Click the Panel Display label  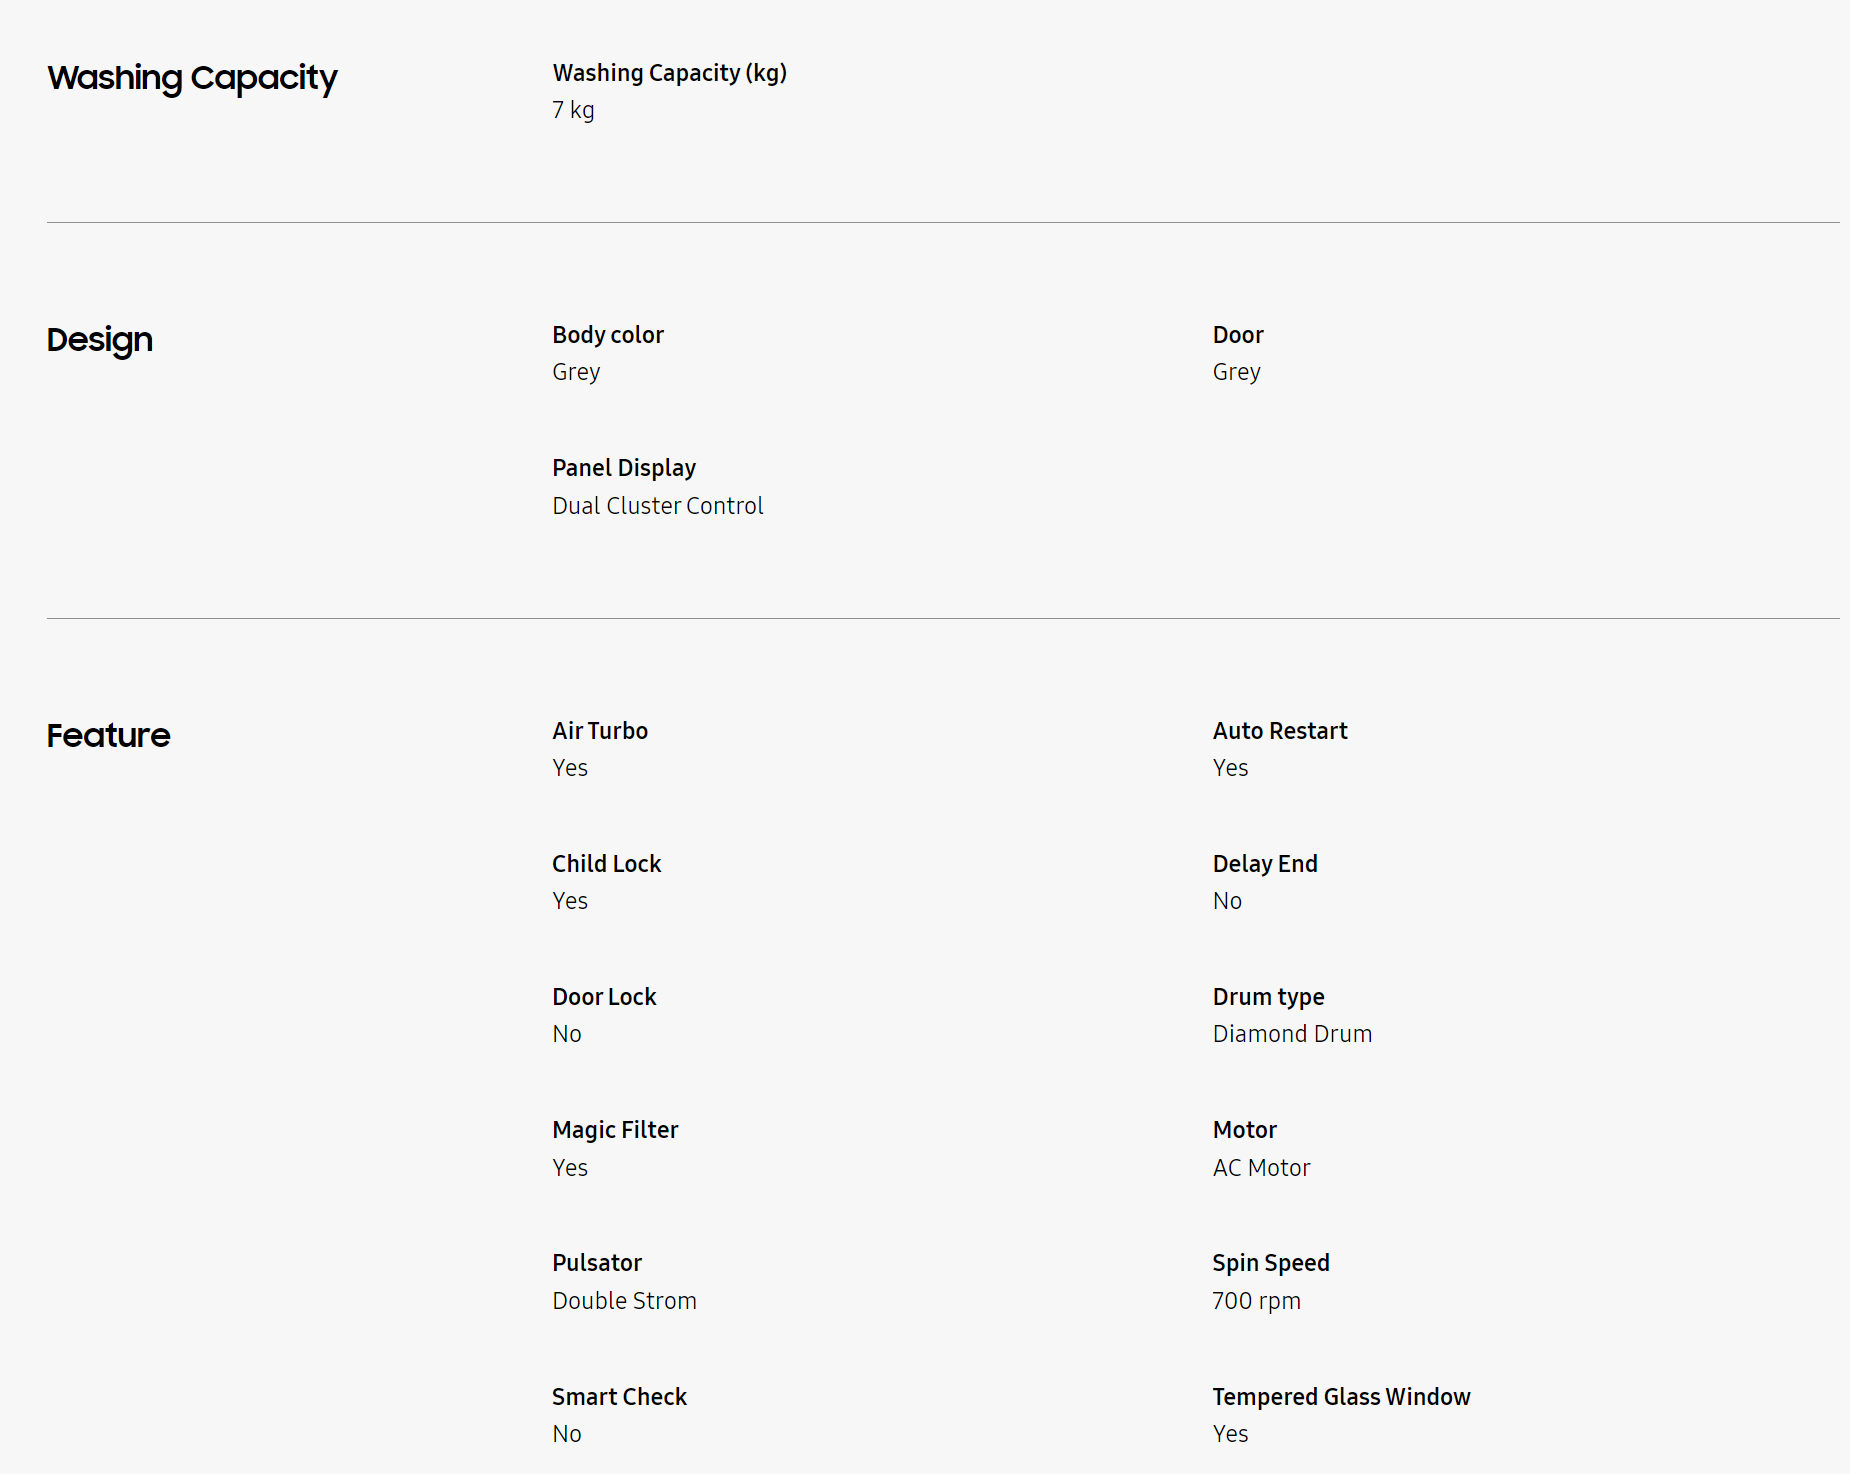pyautogui.click(x=624, y=468)
